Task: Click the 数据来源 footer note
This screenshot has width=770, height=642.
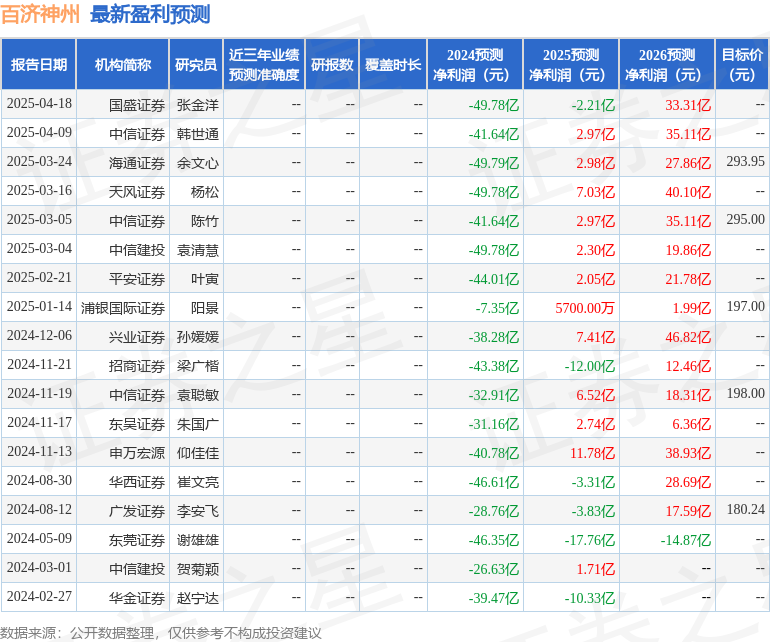Action: [161, 633]
